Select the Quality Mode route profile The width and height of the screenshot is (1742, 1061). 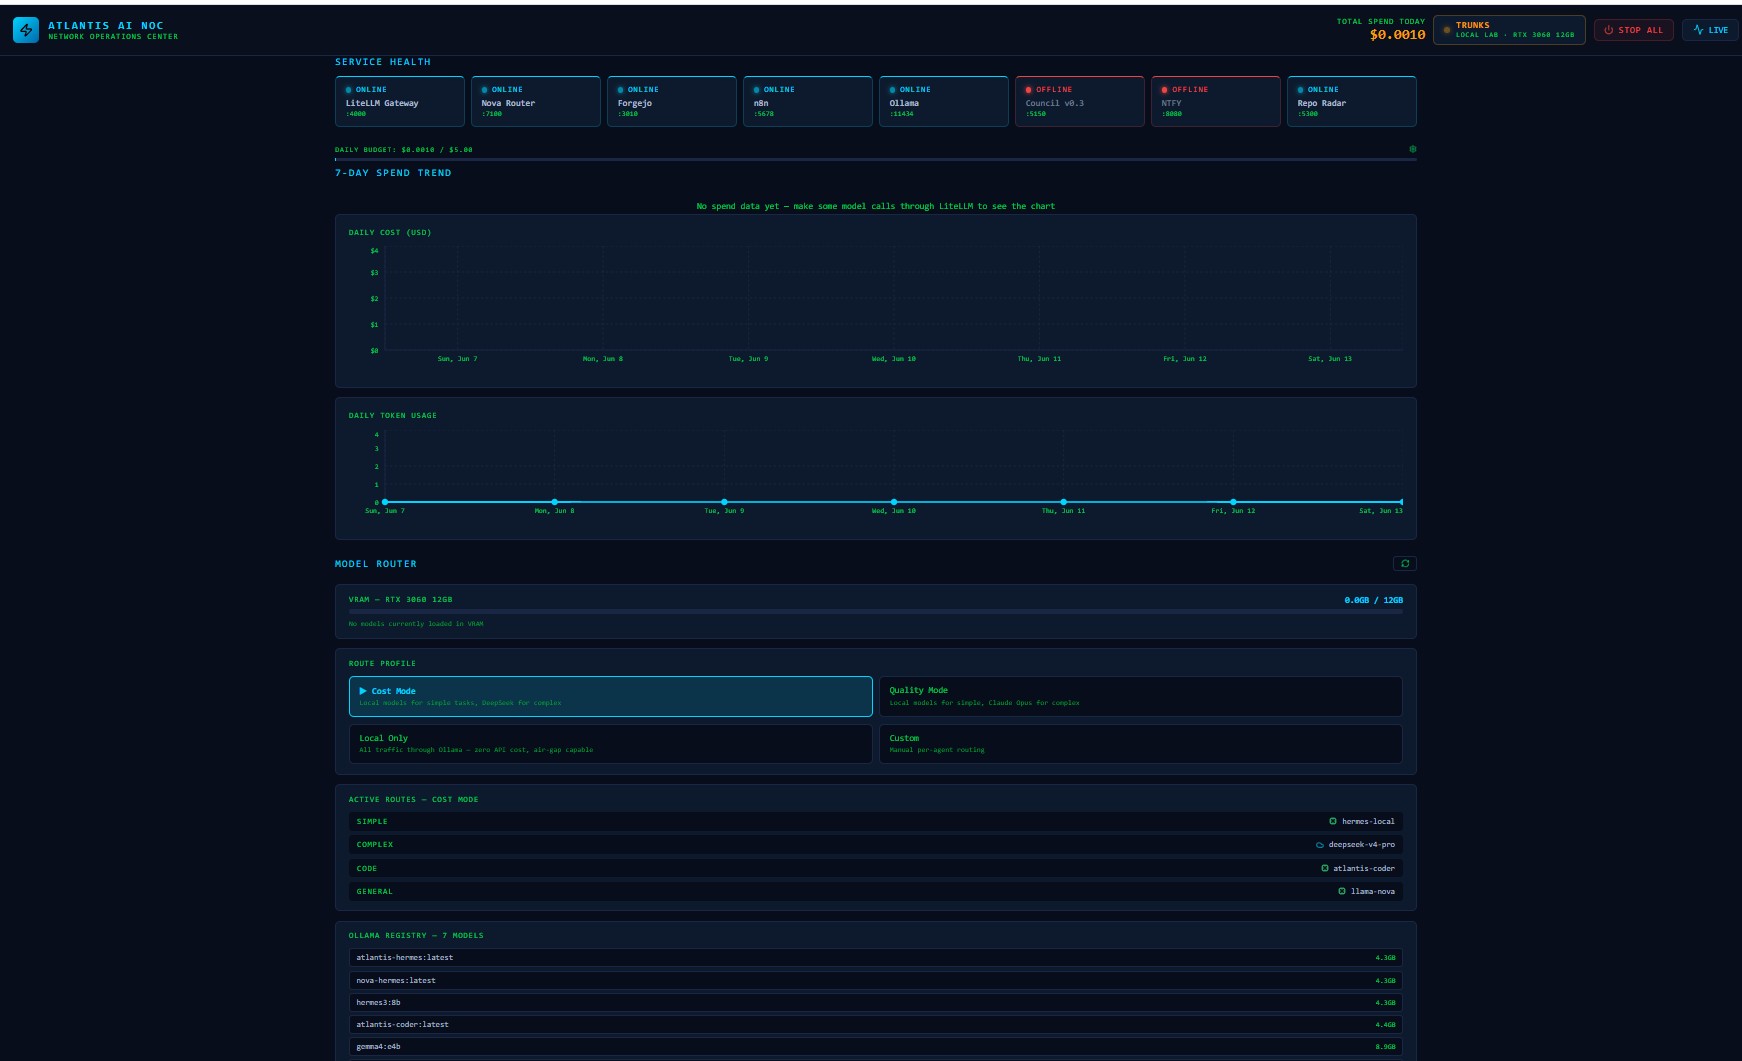[x=1141, y=696]
